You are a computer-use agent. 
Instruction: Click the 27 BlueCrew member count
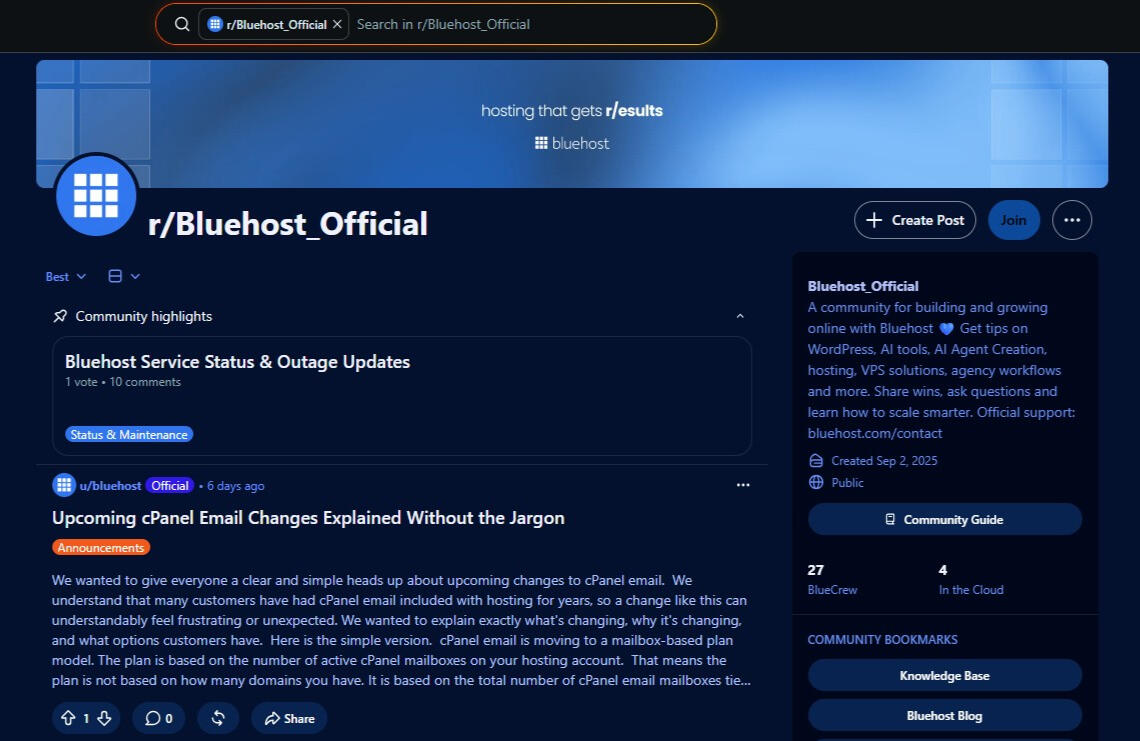pos(832,579)
